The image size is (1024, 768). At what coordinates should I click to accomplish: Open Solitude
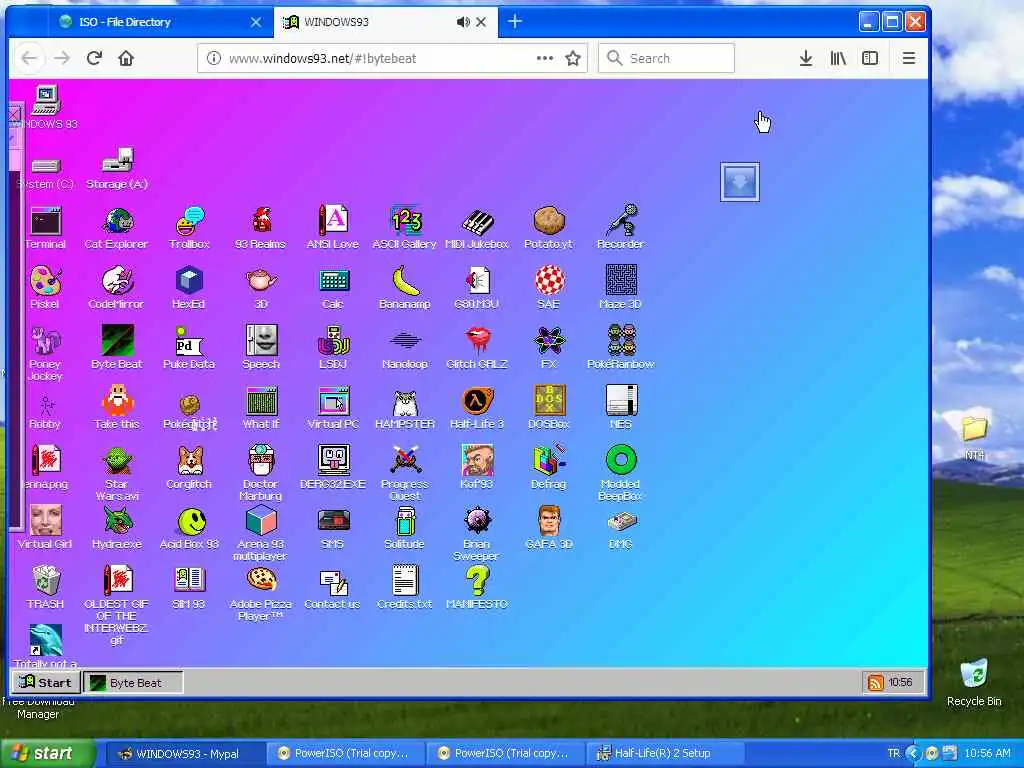click(x=405, y=527)
